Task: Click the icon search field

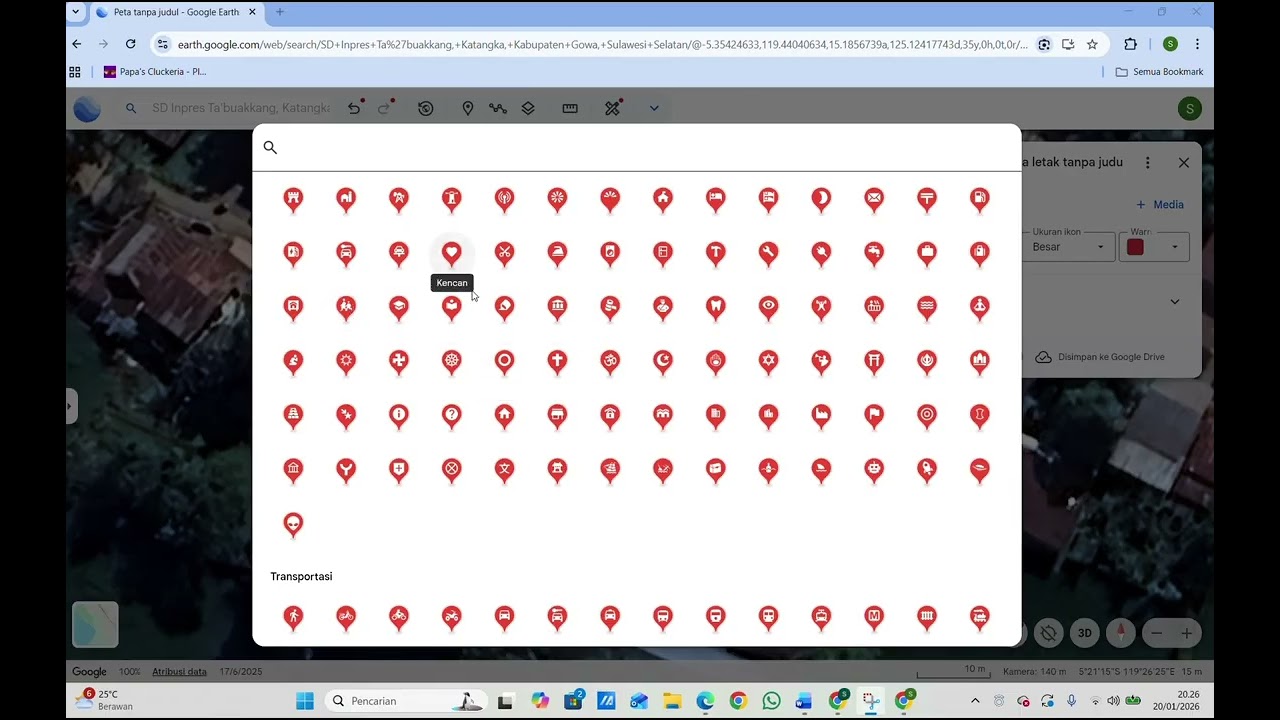Action: coord(637,147)
